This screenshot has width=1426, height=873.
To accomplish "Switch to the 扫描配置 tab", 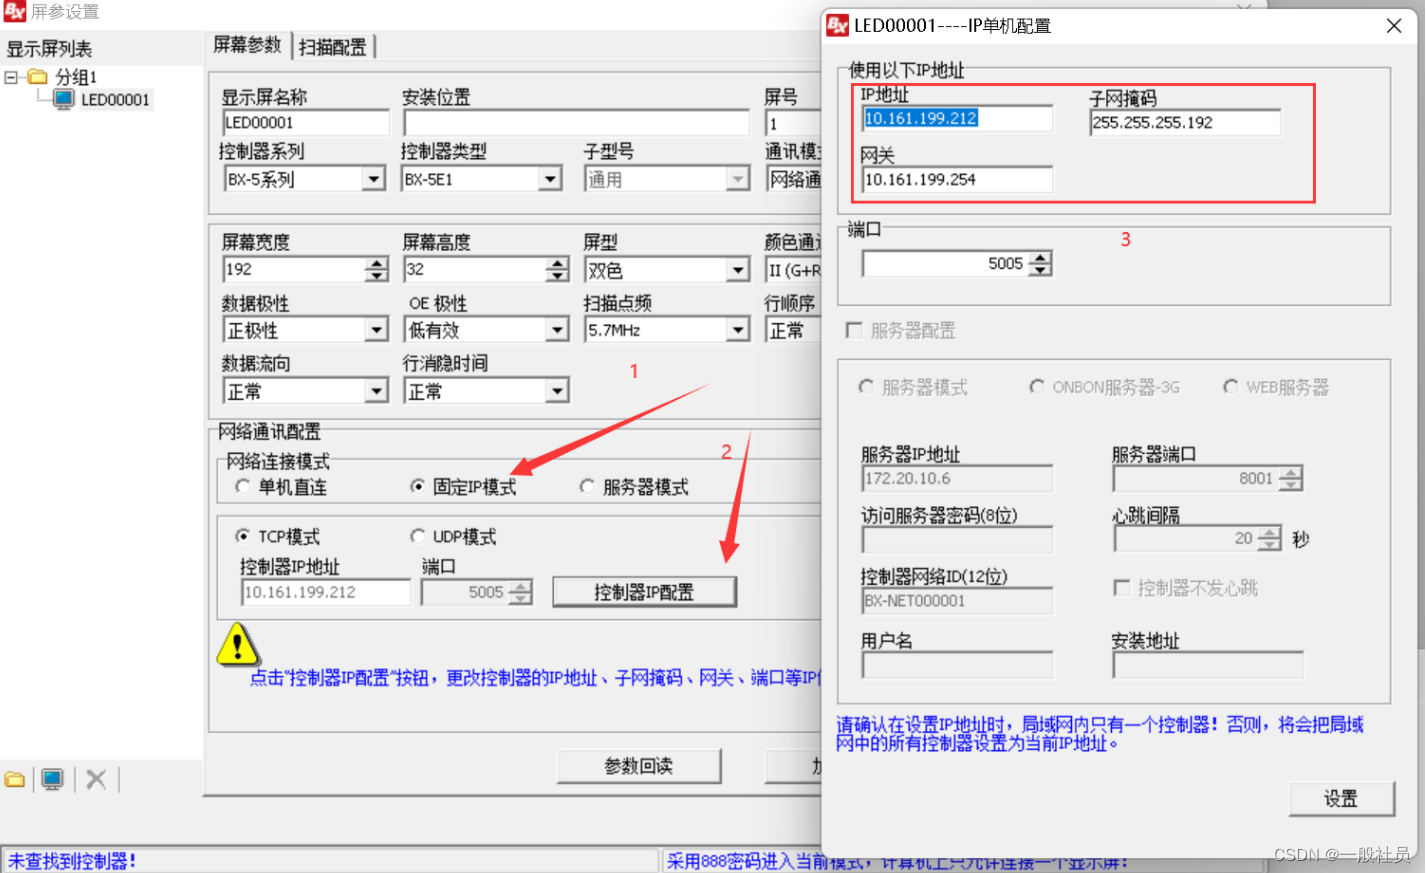I will [x=333, y=47].
